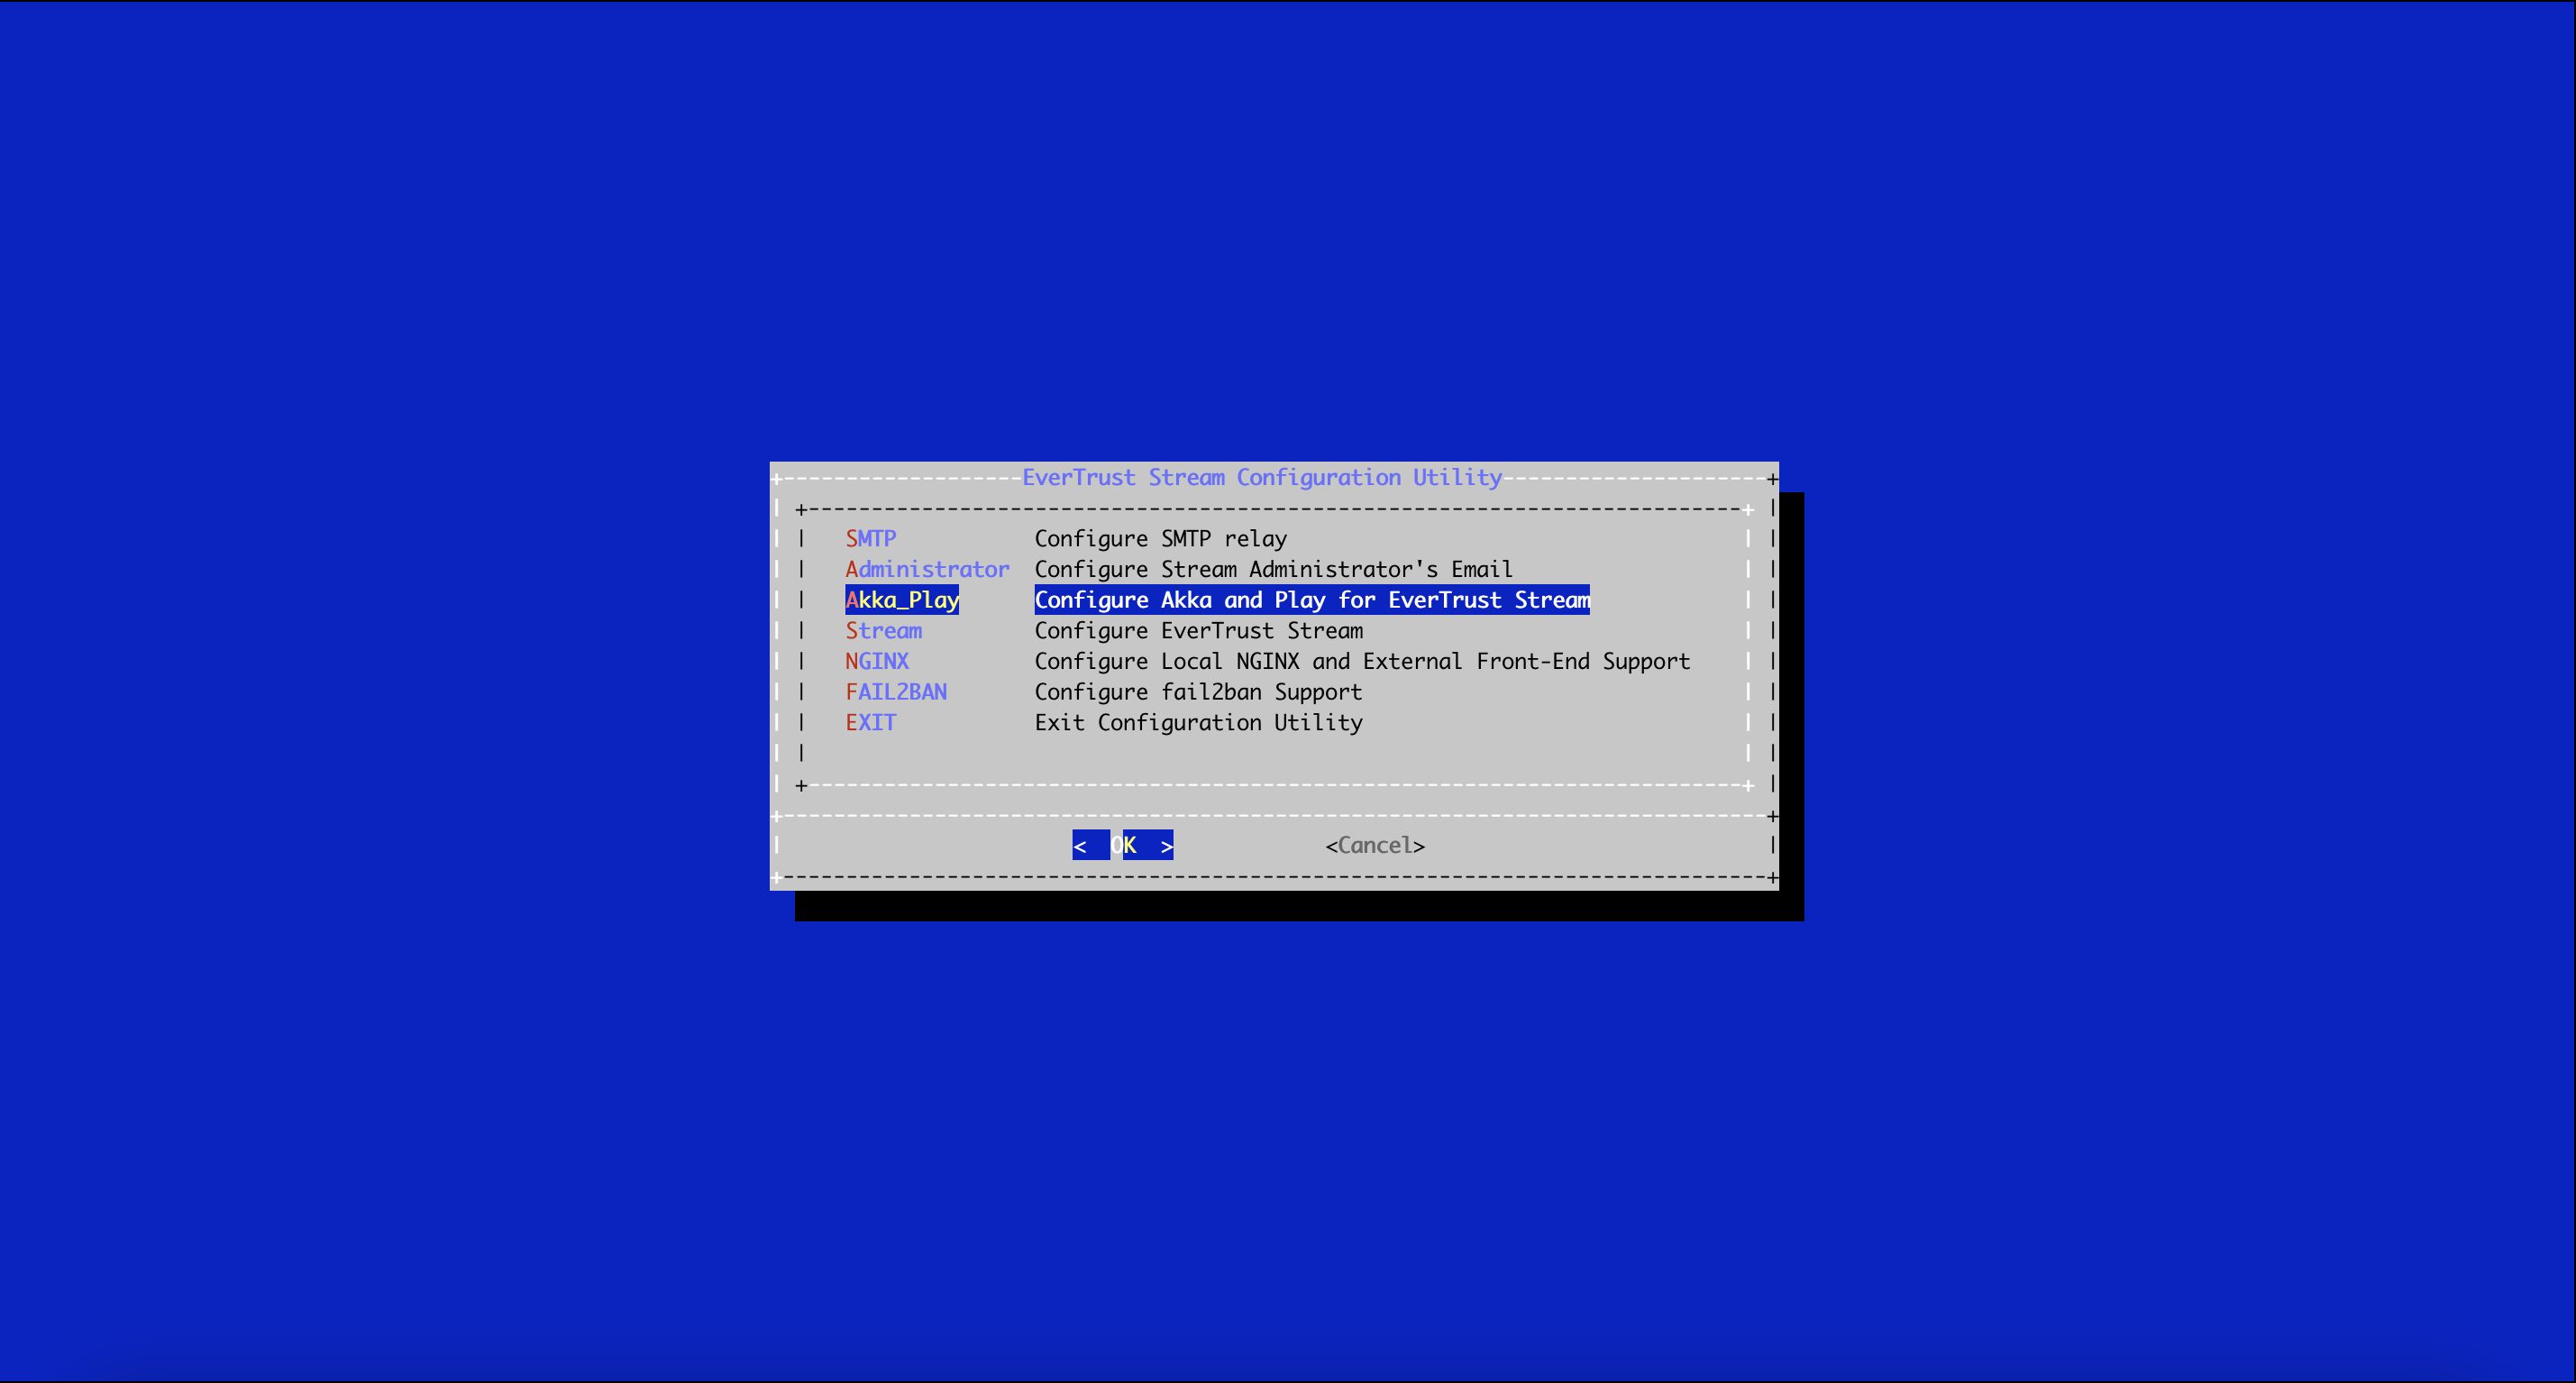Viewport: 2576px width, 1383px height.
Task: Select the Stream configuration entry
Action: [883, 630]
